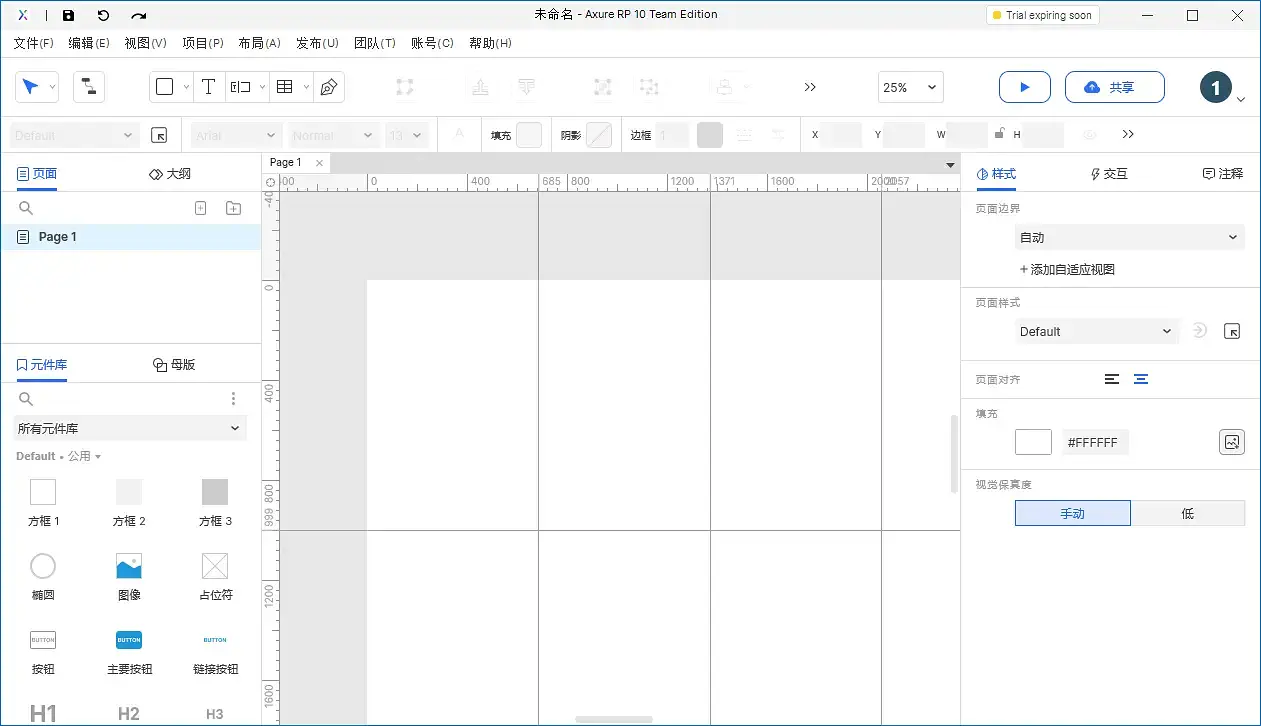Viewport: 1261px width, 726px height.
Task: Select the Pen drawing tool
Action: 329,87
